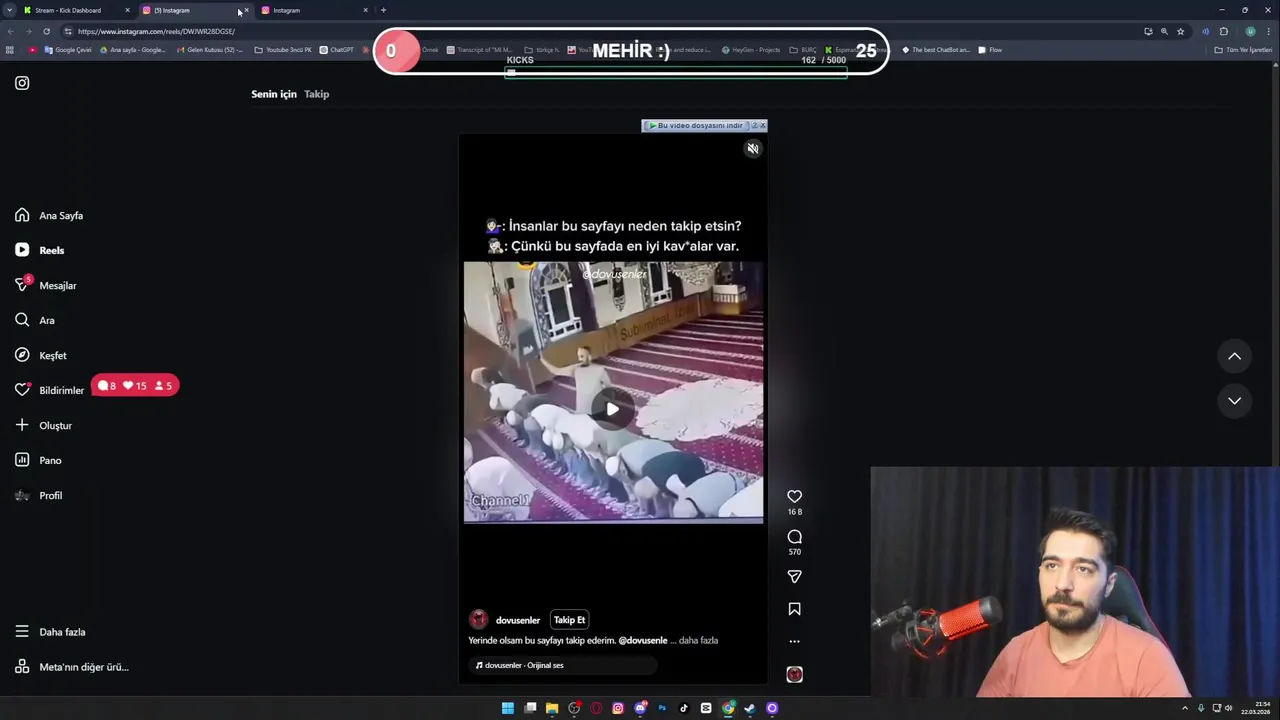Click Takip Et to follow dovusenler

coord(569,620)
